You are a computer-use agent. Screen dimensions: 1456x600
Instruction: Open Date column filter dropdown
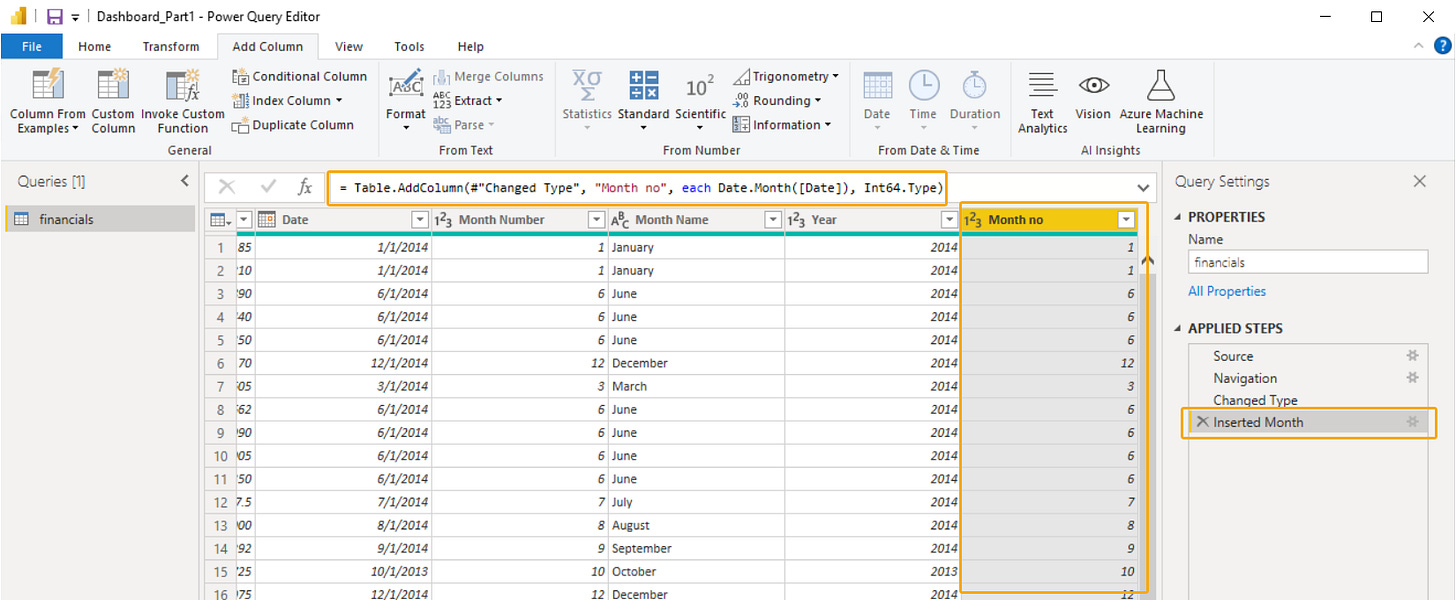[x=419, y=220]
